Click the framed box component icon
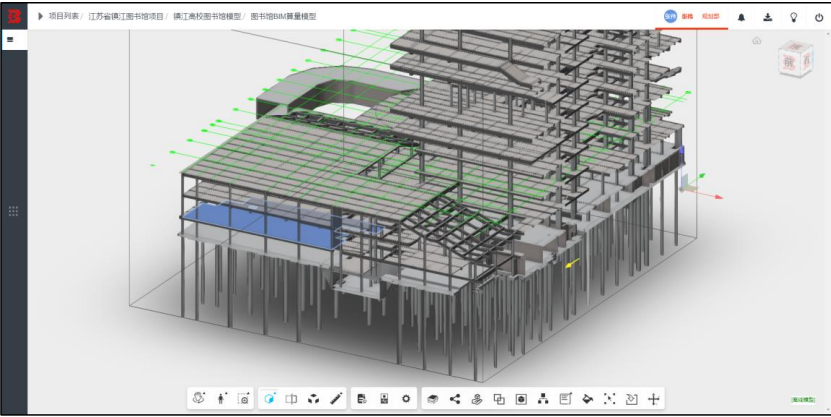 click(x=521, y=399)
